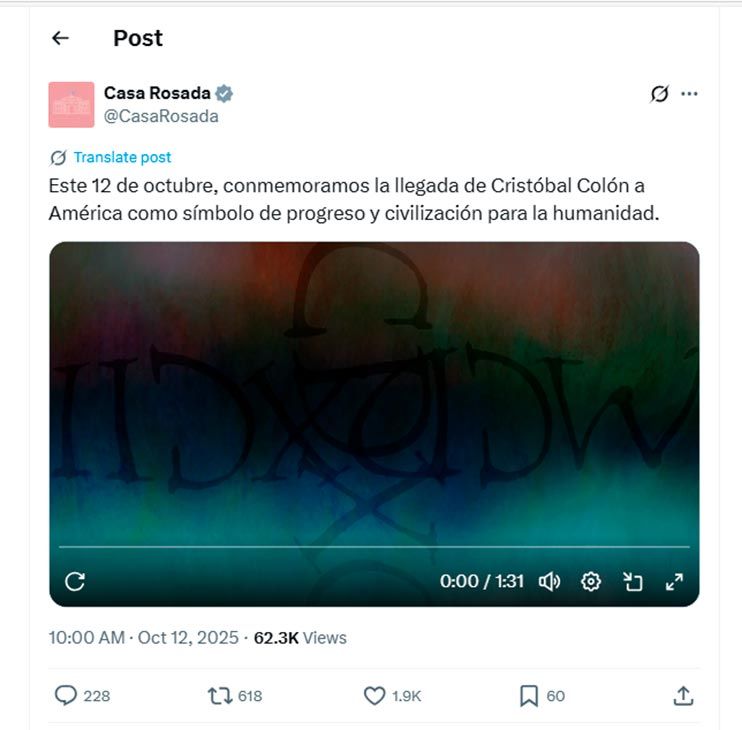Repost using the retweet icon
The height and width of the screenshot is (730, 742).
[220, 695]
